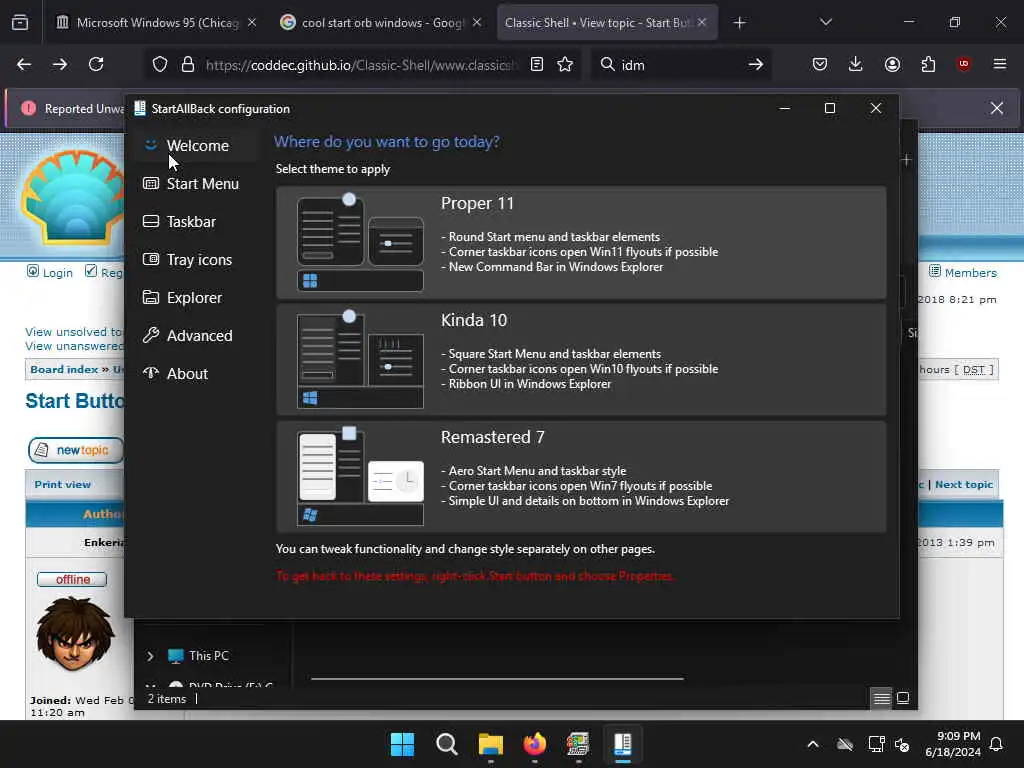Open the Explorer settings page
This screenshot has height=768, width=1024.
point(197,297)
